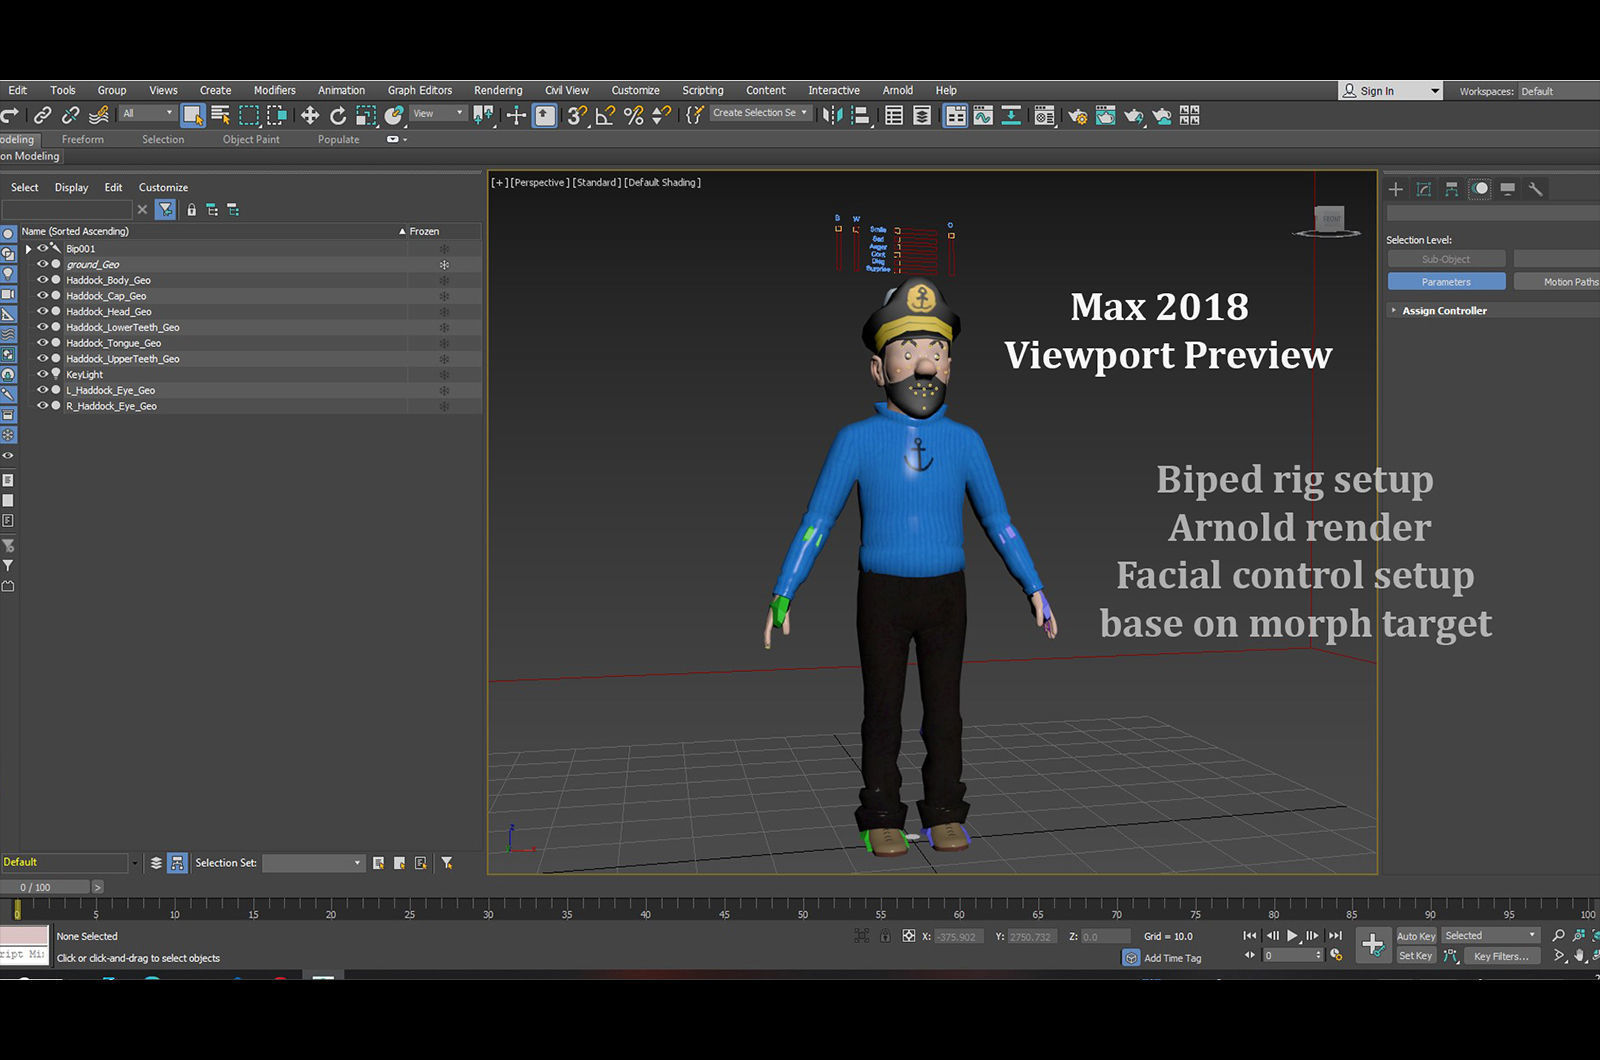1600x1060 pixels.
Task: Open Create Selection Set dropdown
Action: [761, 113]
